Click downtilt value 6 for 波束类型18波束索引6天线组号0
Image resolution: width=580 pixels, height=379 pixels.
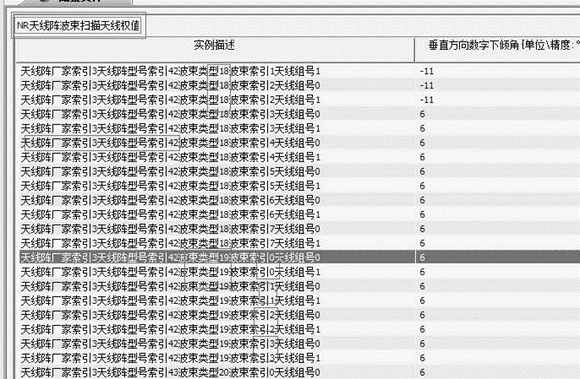422,200
